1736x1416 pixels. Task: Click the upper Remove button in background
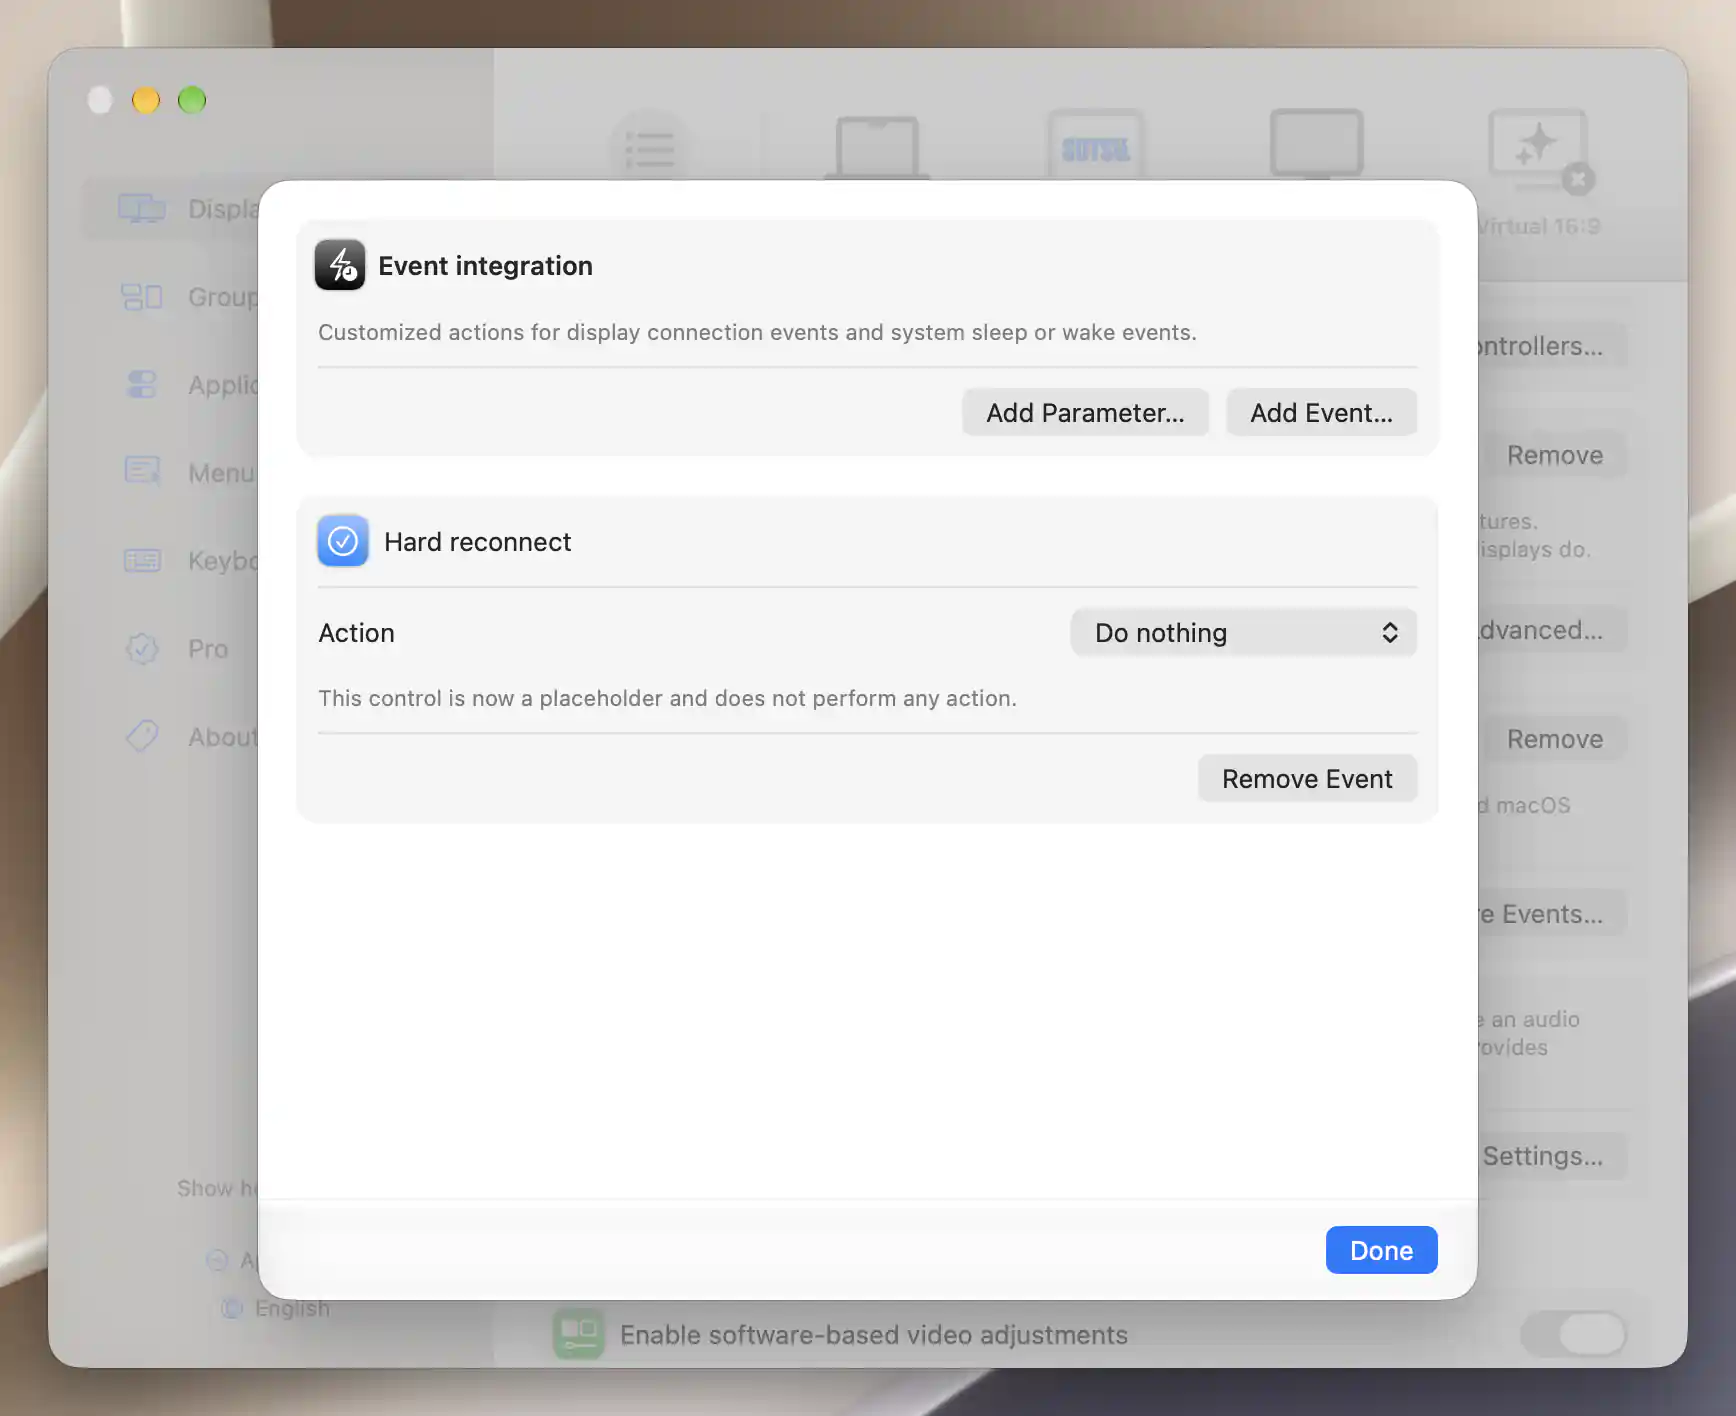point(1555,455)
